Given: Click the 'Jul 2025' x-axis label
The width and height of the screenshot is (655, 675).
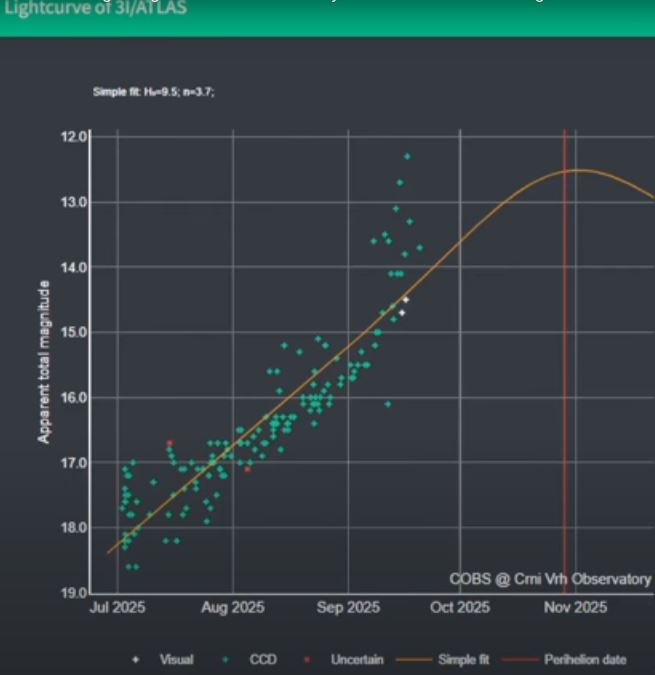Looking at the screenshot, I should (117, 607).
